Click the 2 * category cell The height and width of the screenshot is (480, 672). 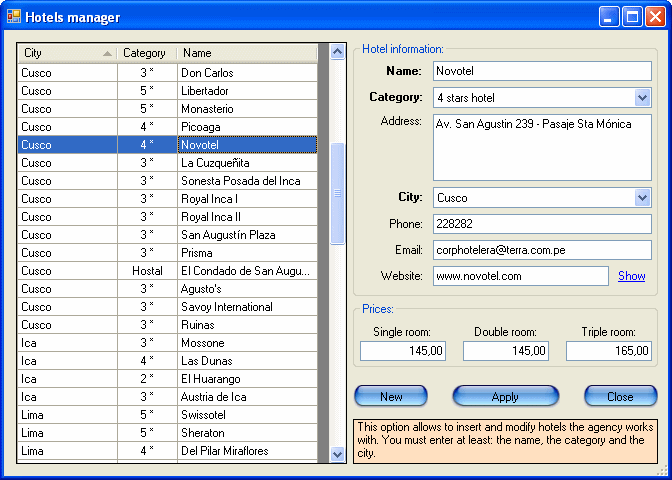tap(147, 379)
